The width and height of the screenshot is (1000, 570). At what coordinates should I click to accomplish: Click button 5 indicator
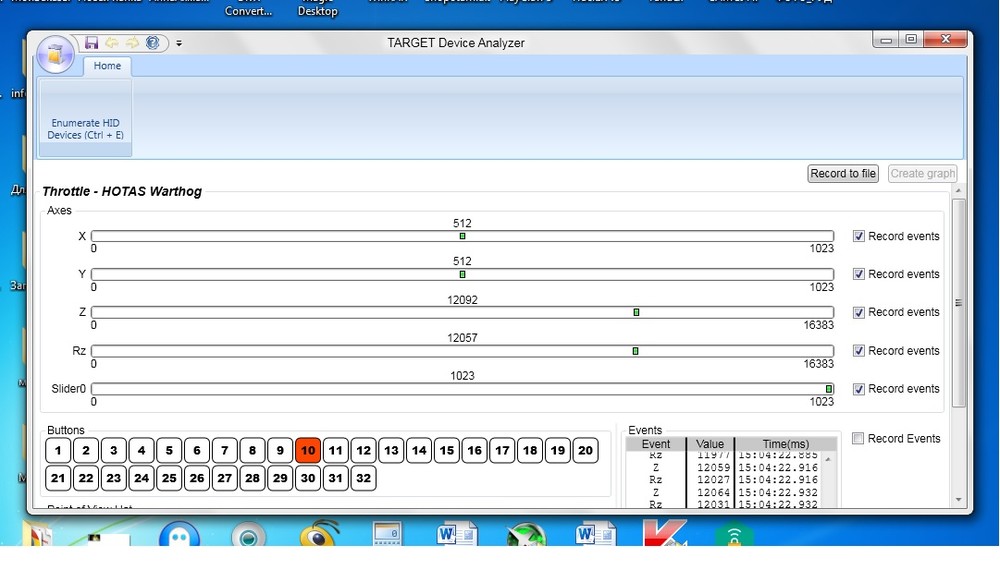pyautogui.click(x=169, y=450)
